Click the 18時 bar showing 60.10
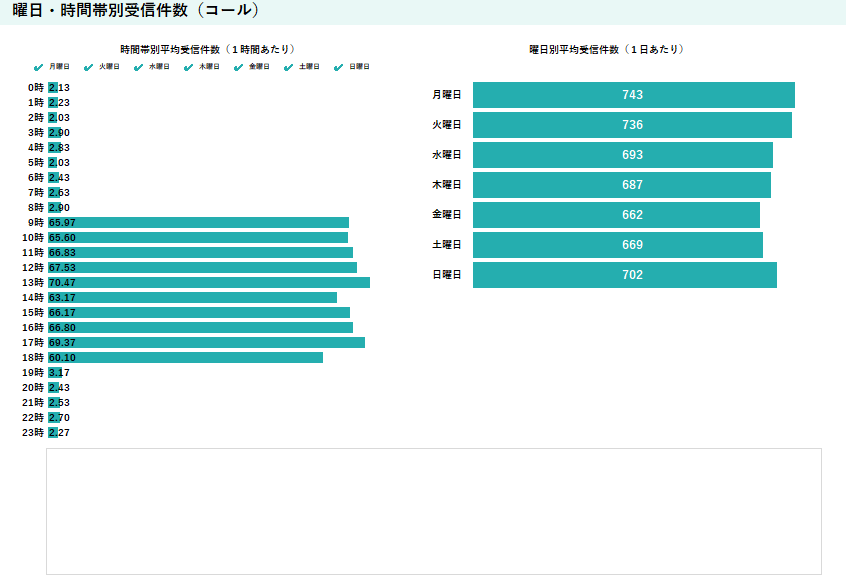 pyautogui.click(x=185, y=357)
